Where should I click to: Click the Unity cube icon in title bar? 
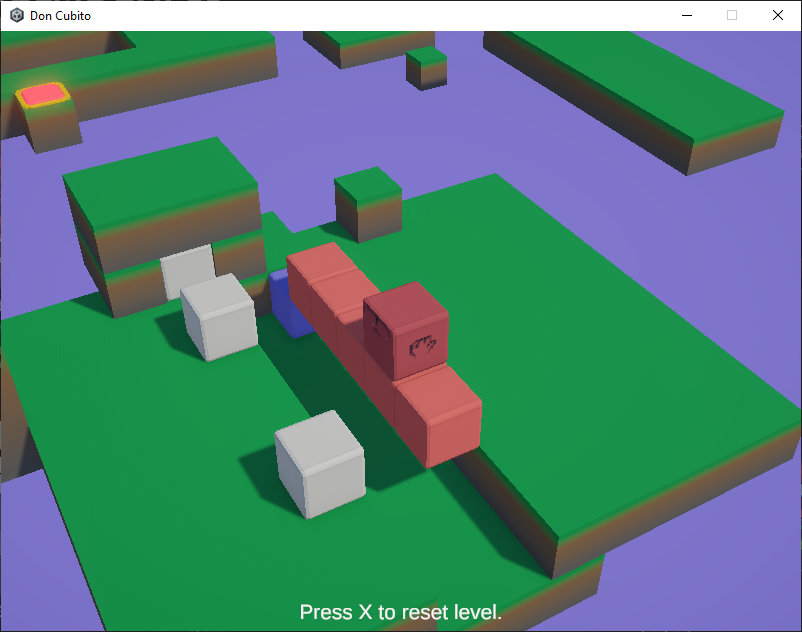(17, 15)
